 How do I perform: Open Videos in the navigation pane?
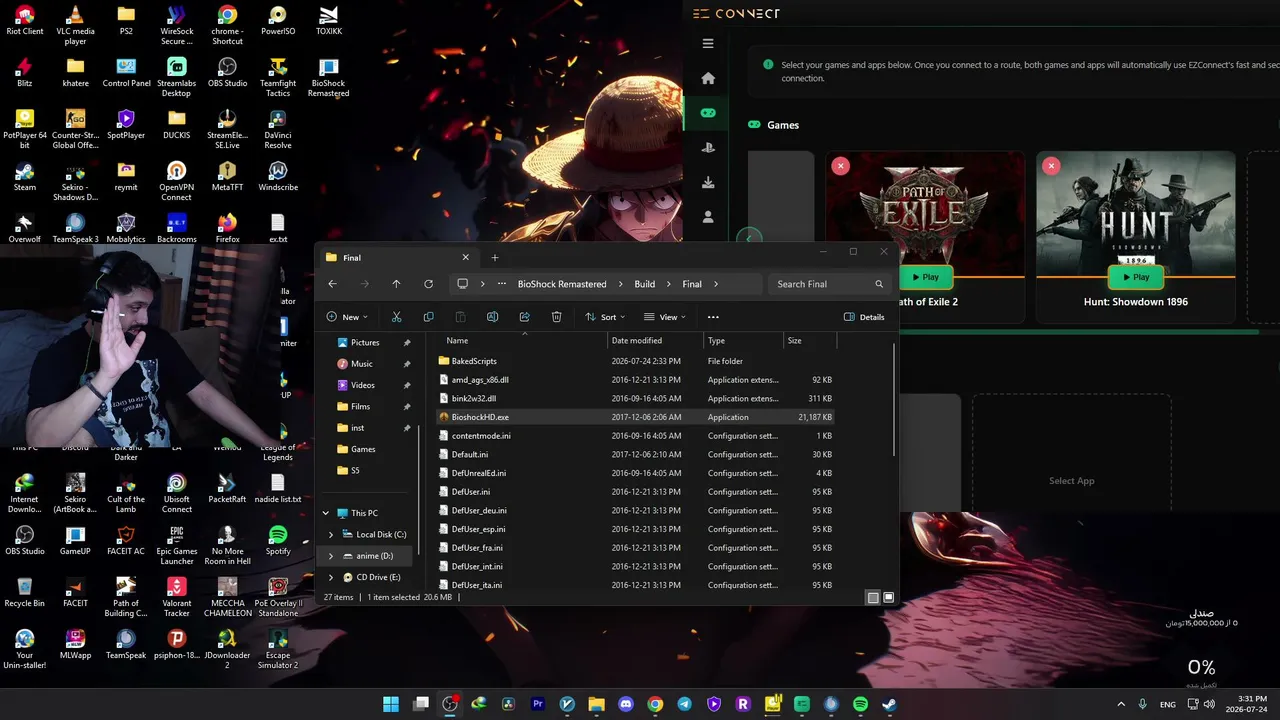pyautogui.click(x=363, y=385)
